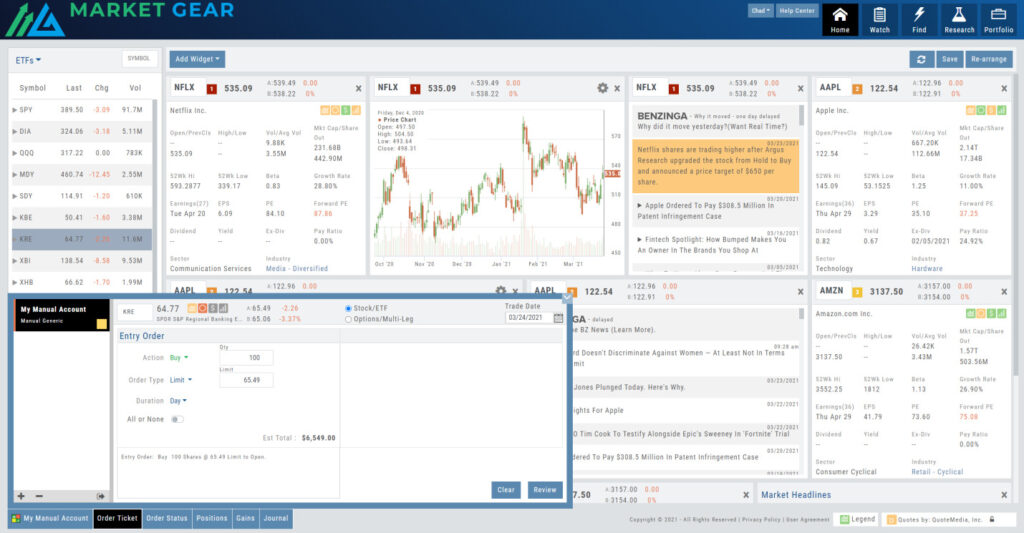Screen dimensions: 1024x533
Task: Click the quick-action icons next to Amazon.com Inc.
Action: click(x=986, y=314)
